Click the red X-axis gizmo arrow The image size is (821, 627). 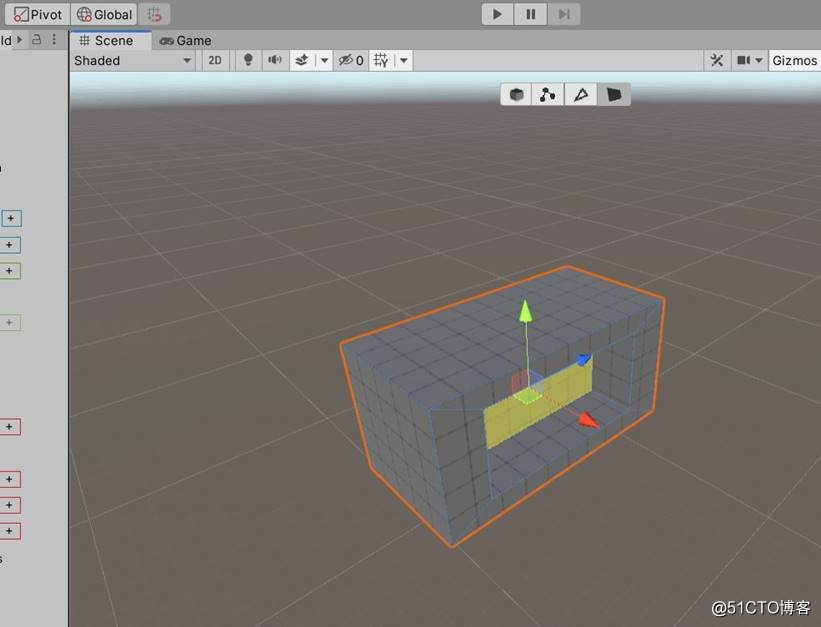click(588, 420)
